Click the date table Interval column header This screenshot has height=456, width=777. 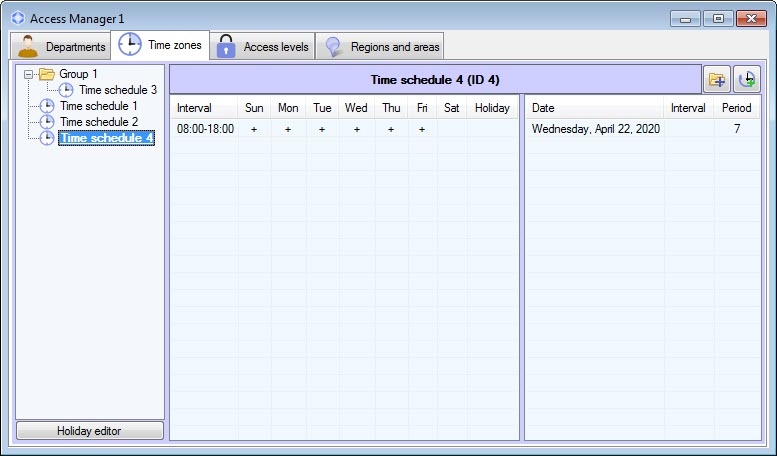coord(688,108)
